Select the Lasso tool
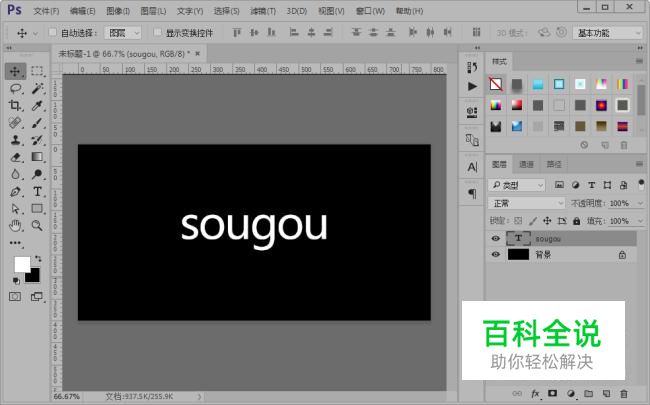 [15, 88]
